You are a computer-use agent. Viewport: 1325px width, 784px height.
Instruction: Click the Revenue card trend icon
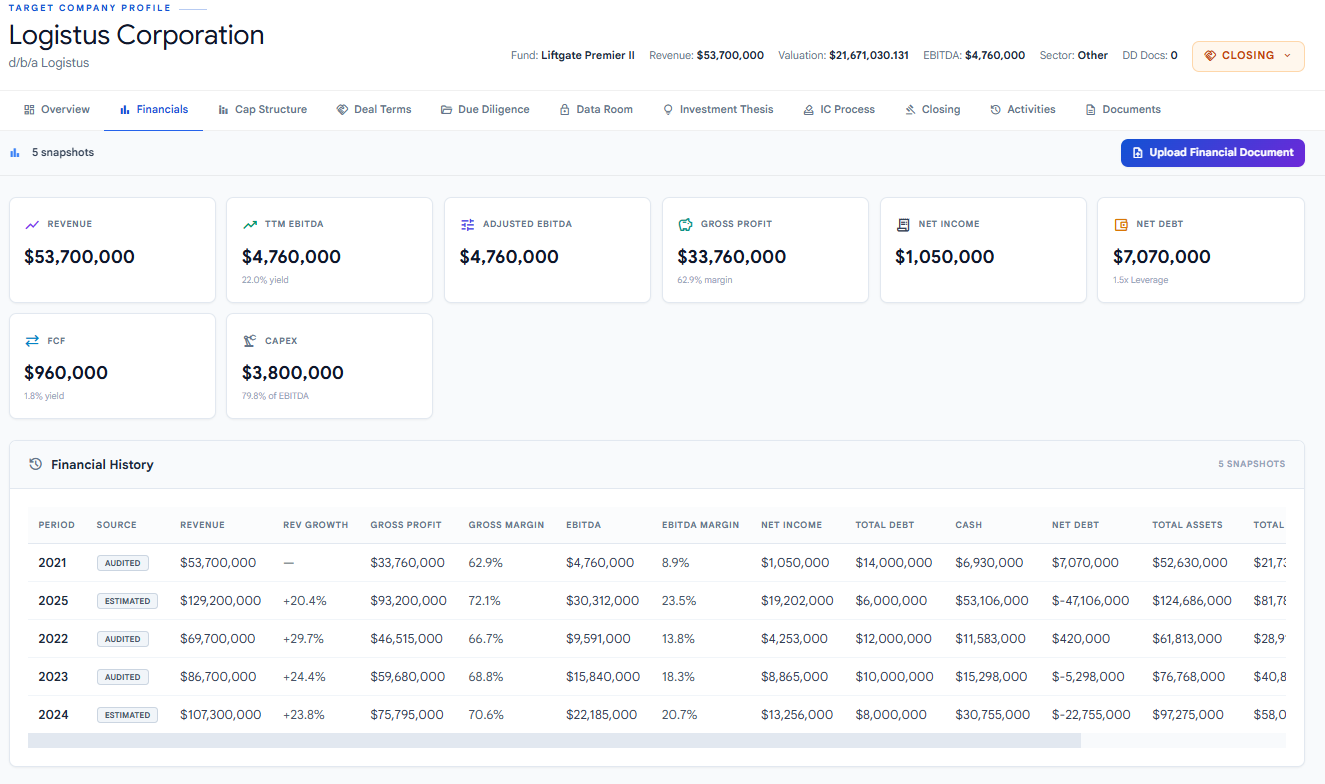32,225
